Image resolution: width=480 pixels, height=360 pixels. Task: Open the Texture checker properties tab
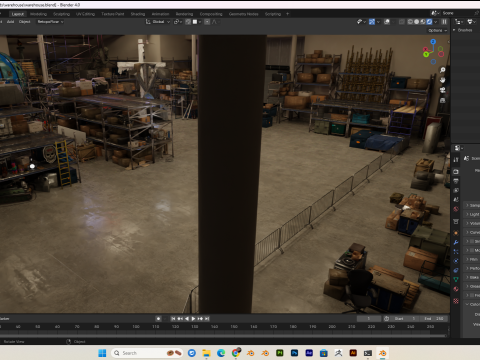(456, 301)
